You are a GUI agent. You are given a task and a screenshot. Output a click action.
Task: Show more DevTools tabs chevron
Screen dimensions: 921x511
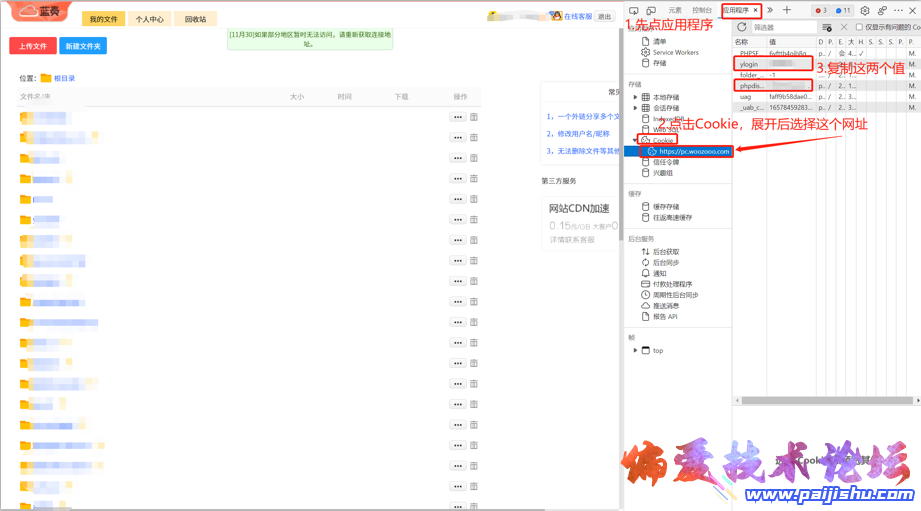pos(770,10)
